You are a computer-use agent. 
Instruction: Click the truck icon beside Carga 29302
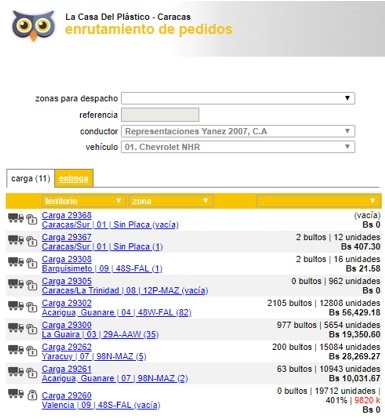pos(16,306)
